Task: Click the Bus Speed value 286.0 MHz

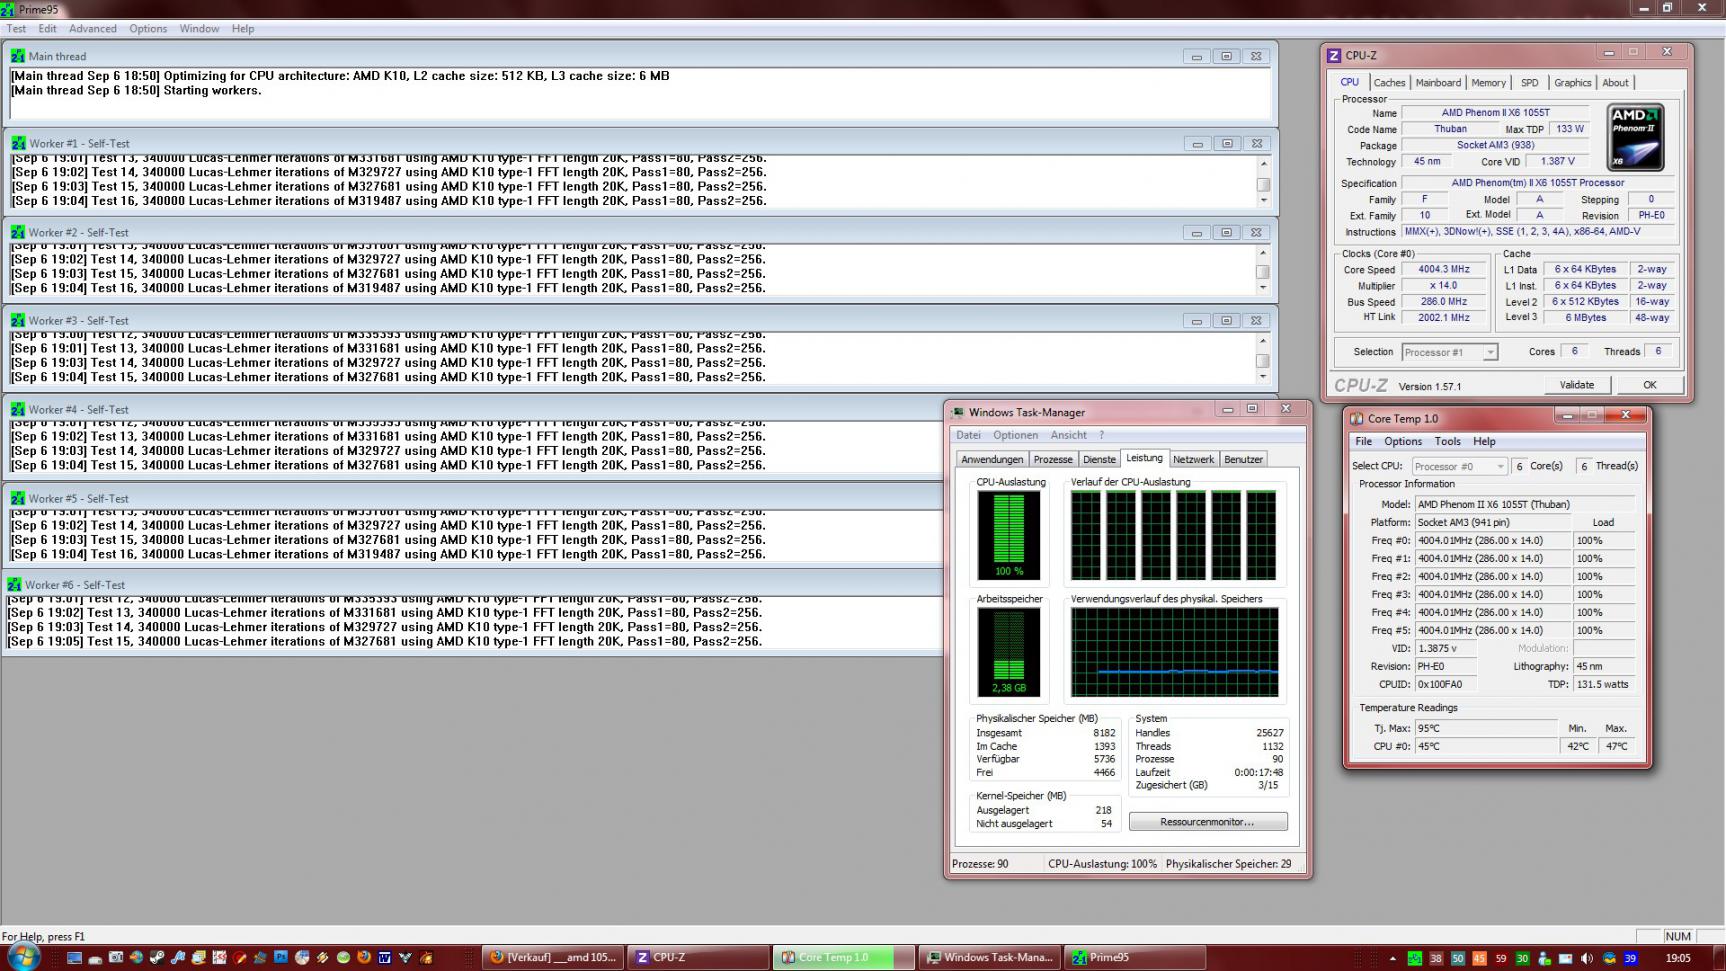Action: point(1443,302)
